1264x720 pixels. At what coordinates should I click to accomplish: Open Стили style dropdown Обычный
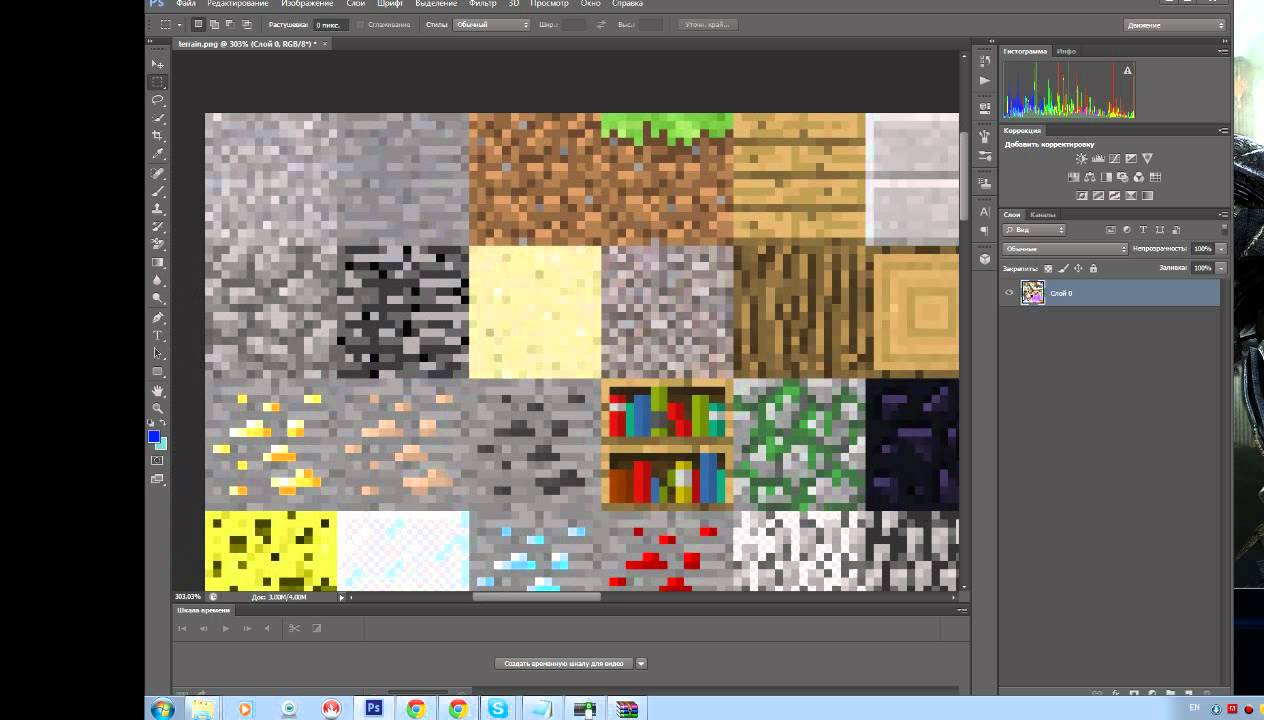click(x=491, y=24)
